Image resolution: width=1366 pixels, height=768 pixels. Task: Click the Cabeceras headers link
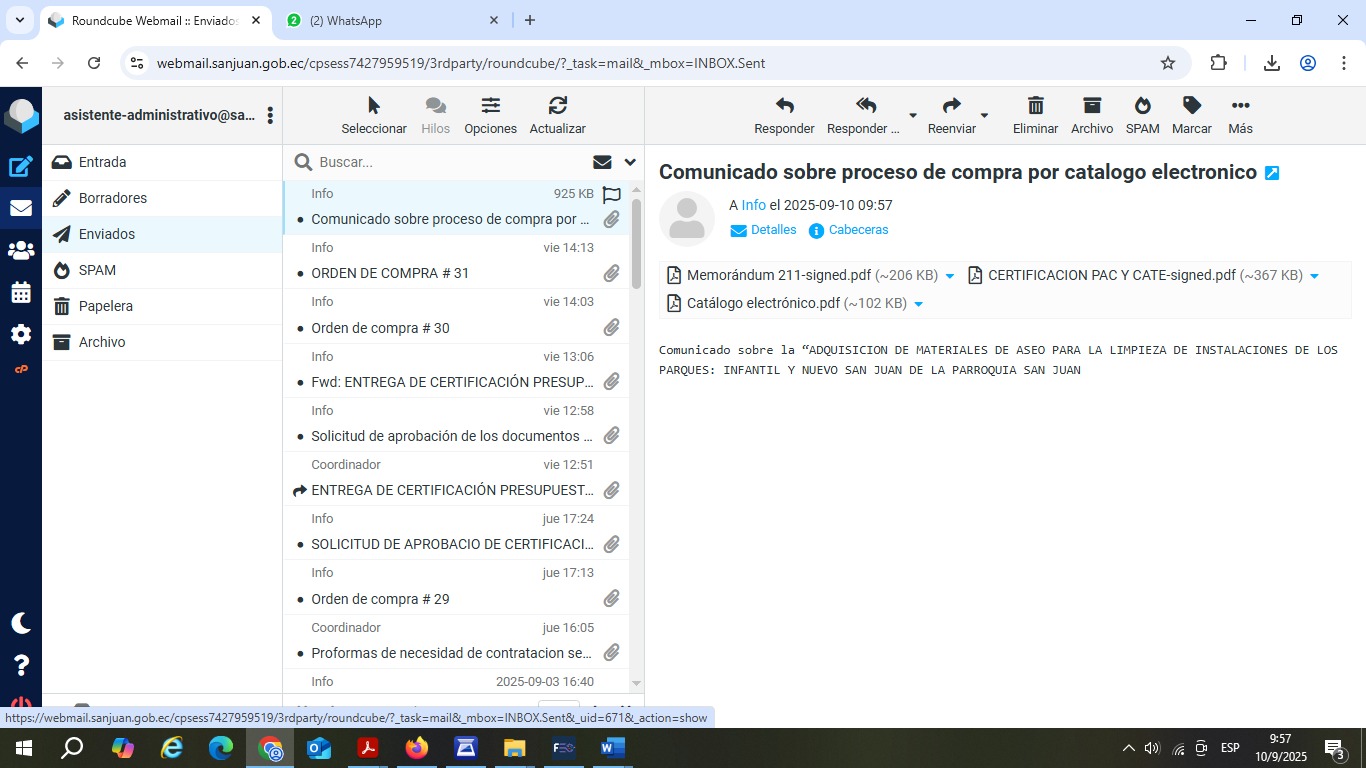[x=858, y=230]
